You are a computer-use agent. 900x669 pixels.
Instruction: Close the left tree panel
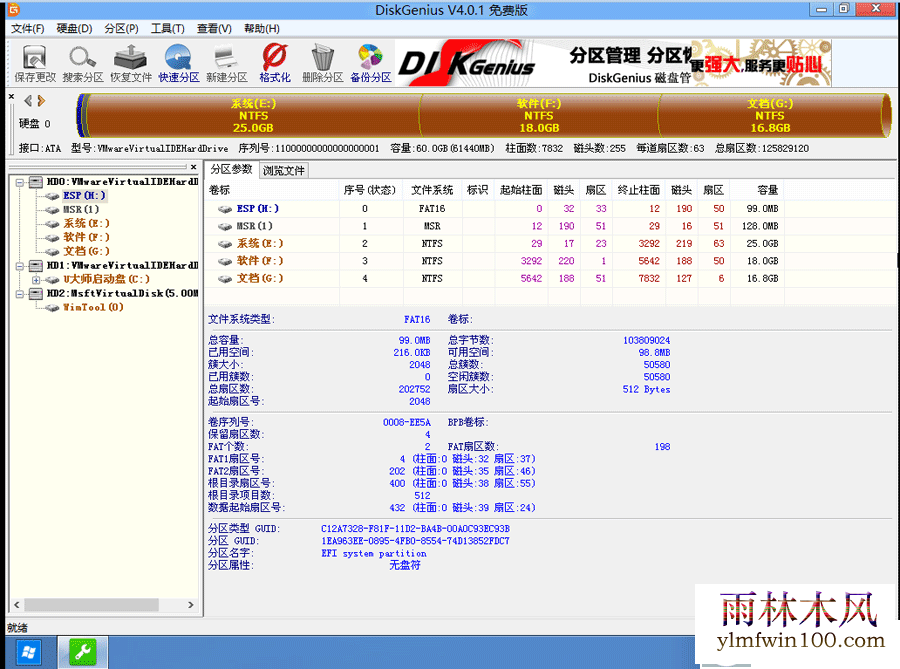point(193,167)
